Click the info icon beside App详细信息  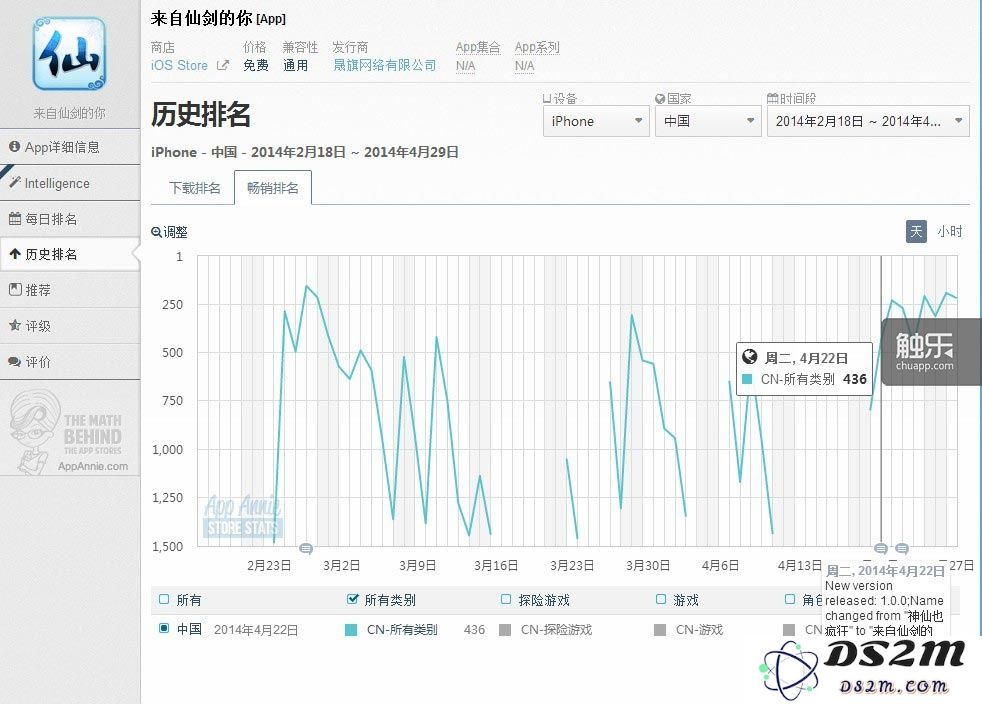(x=14, y=147)
